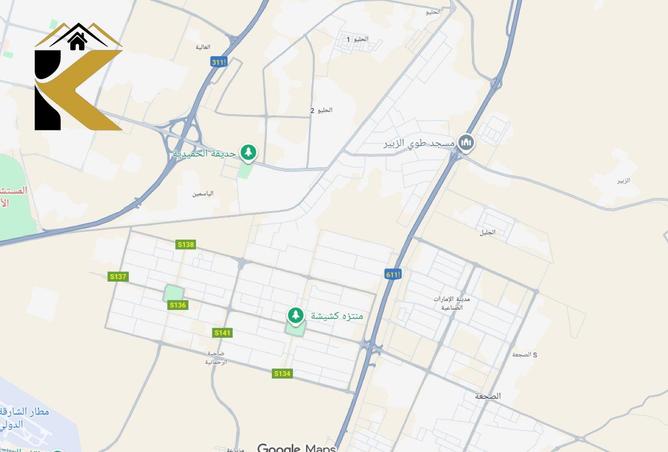Click the blue 611 highway shield
668x452 pixels.
[393, 274]
